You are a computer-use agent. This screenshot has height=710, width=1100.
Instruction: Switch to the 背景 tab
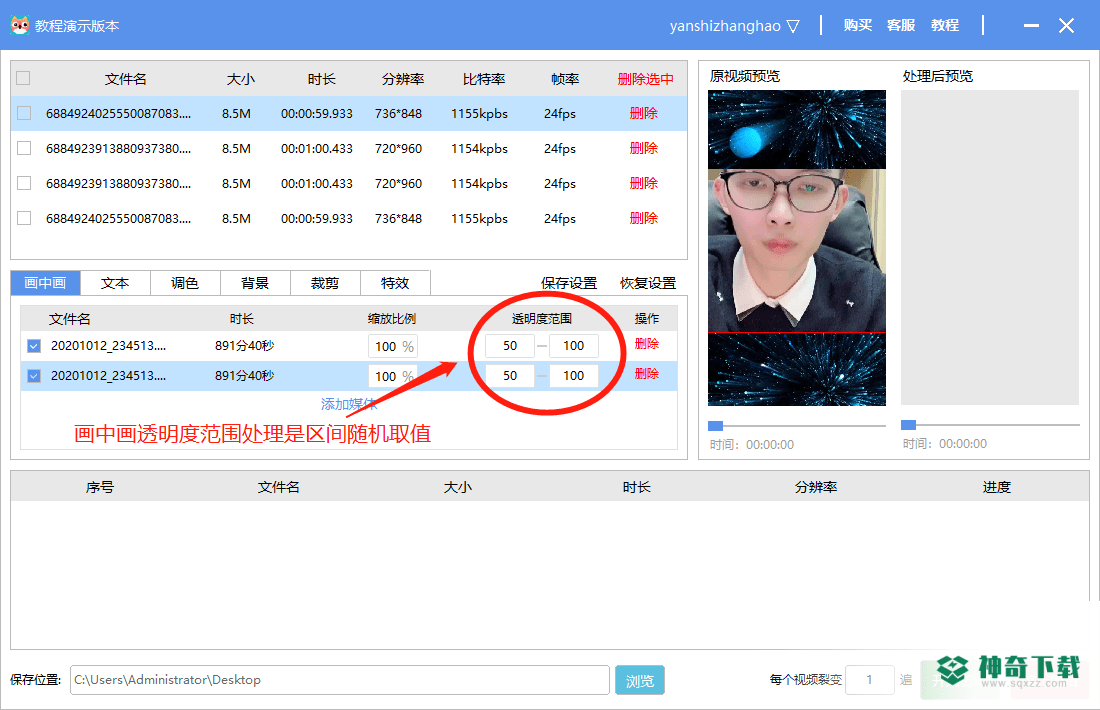[255, 283]
